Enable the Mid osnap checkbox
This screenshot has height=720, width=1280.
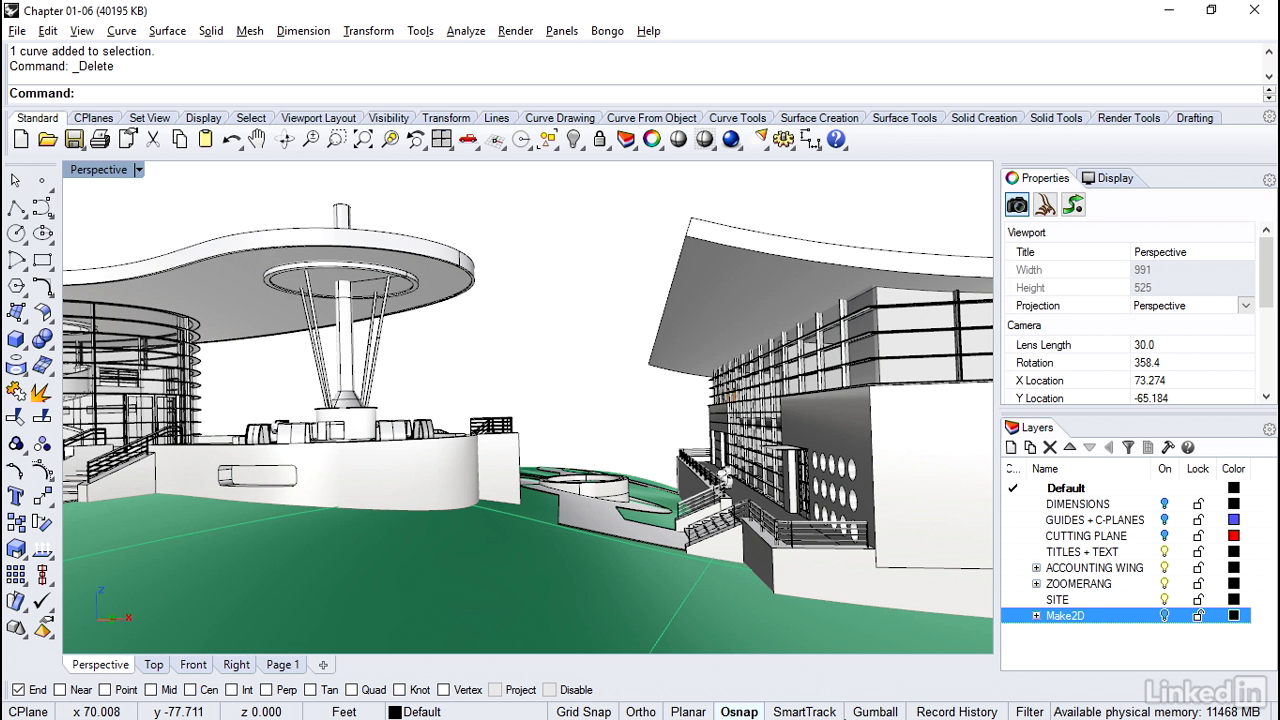pos(150,690)
